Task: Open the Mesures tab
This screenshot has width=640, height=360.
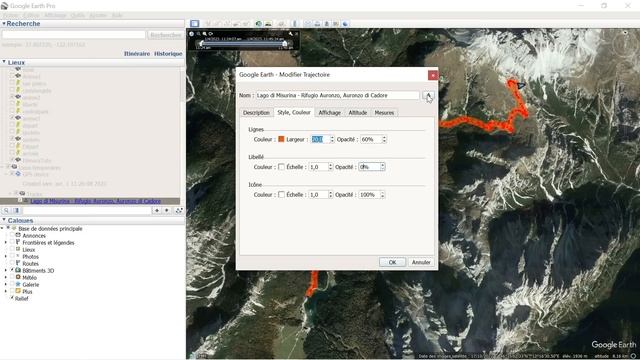Action: (x=384, y=113)
